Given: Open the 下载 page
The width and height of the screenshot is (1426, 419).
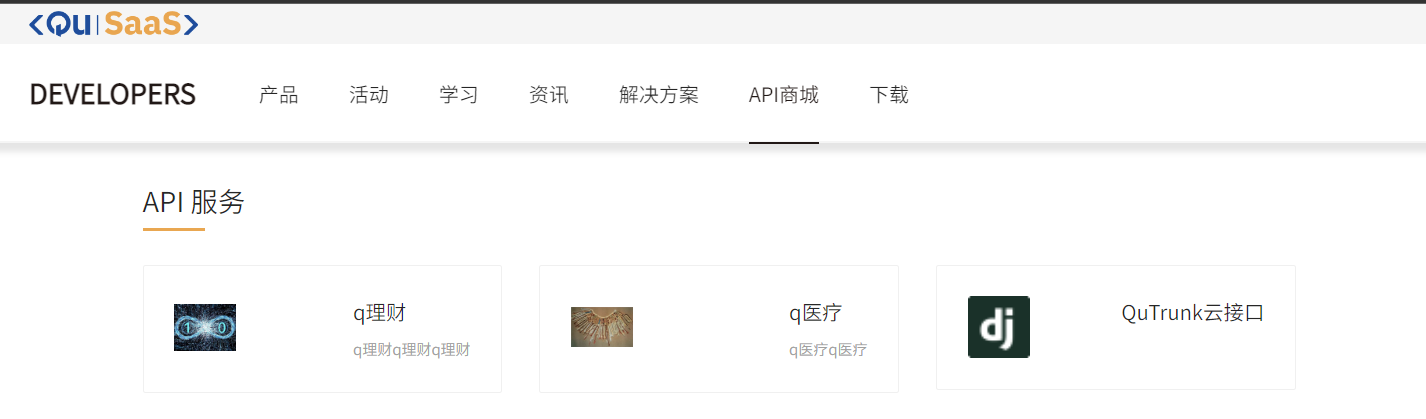Looking at the screenshot, I should pyautogui.click(x=889, y=96).
